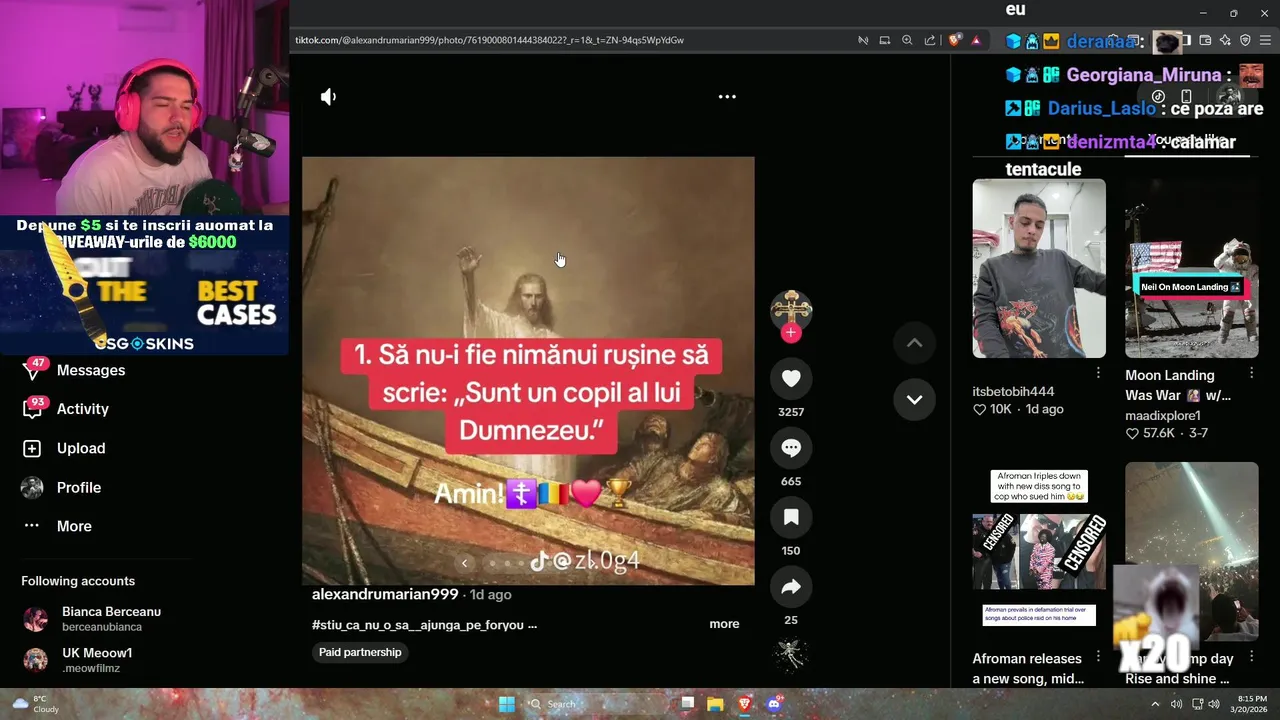Open Brave Leo AI sparkle icon
The image size is (1280, 720).
(x=1225, y=40)
